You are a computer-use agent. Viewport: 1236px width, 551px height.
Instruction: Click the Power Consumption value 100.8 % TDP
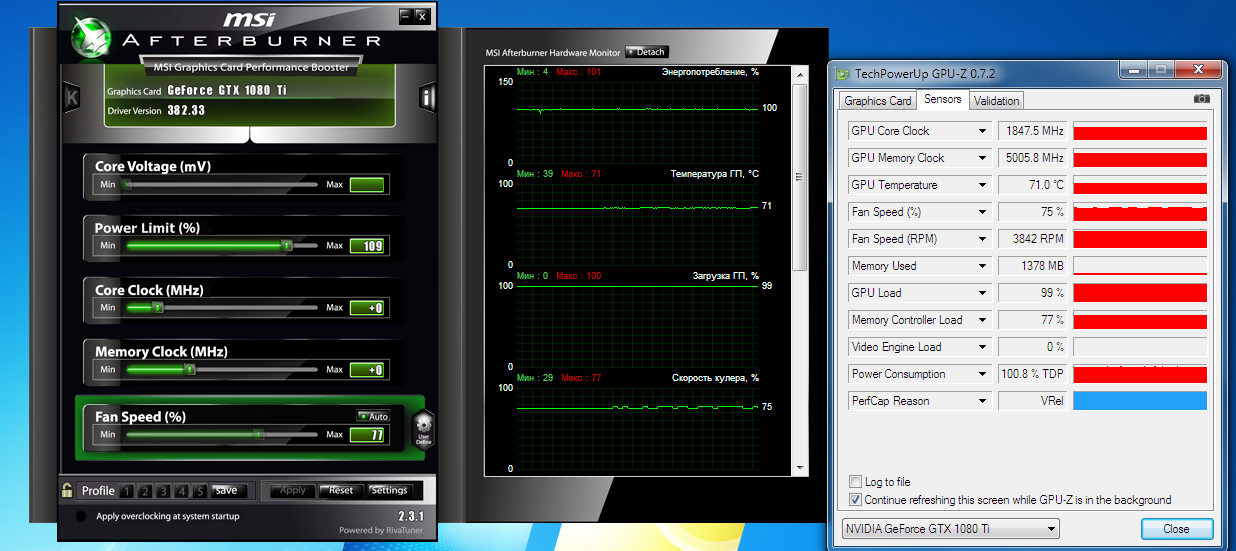pos(1033,374)
